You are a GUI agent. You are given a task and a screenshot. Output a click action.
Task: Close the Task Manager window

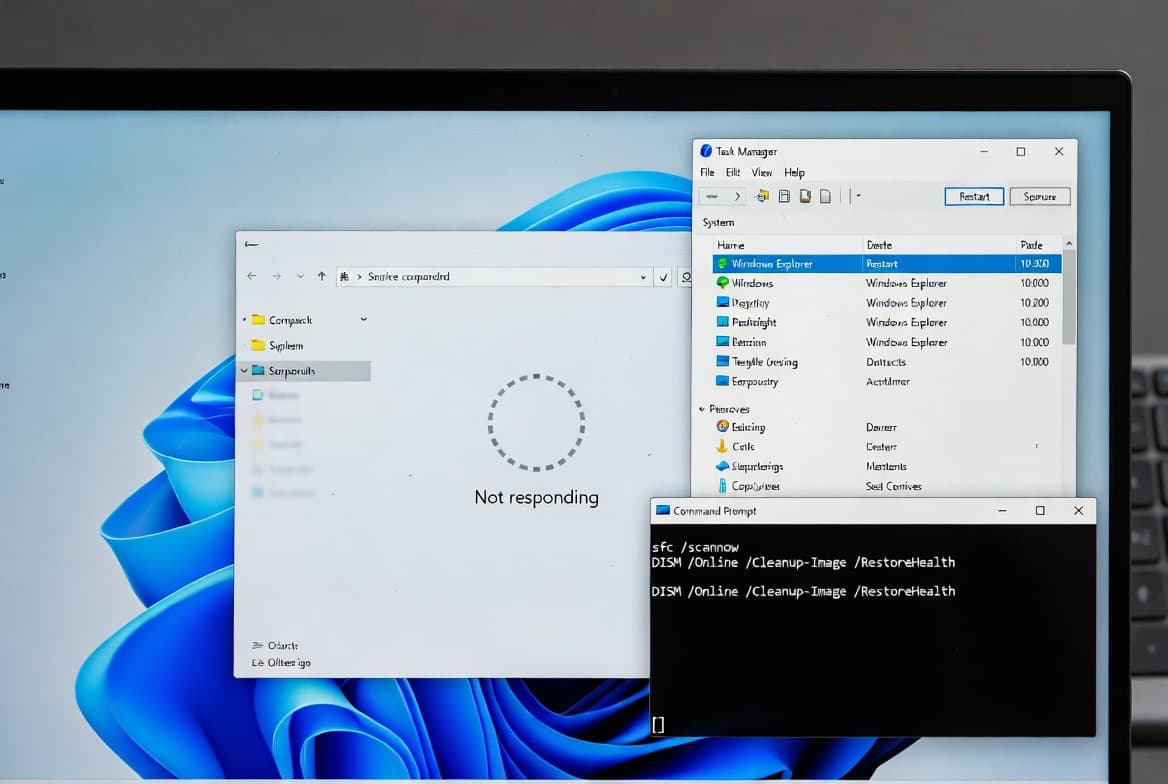[x=1058, y=151]
